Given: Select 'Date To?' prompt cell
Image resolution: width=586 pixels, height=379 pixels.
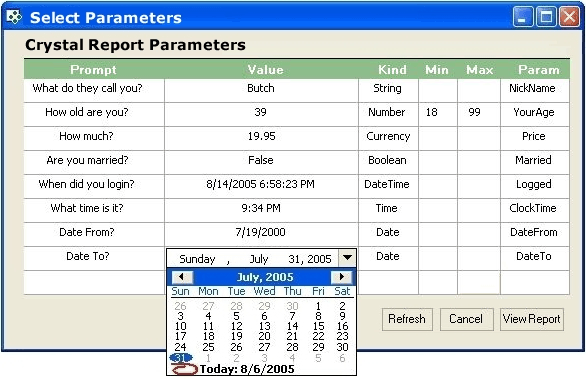Looking at the screenshot, I should 94,258.
